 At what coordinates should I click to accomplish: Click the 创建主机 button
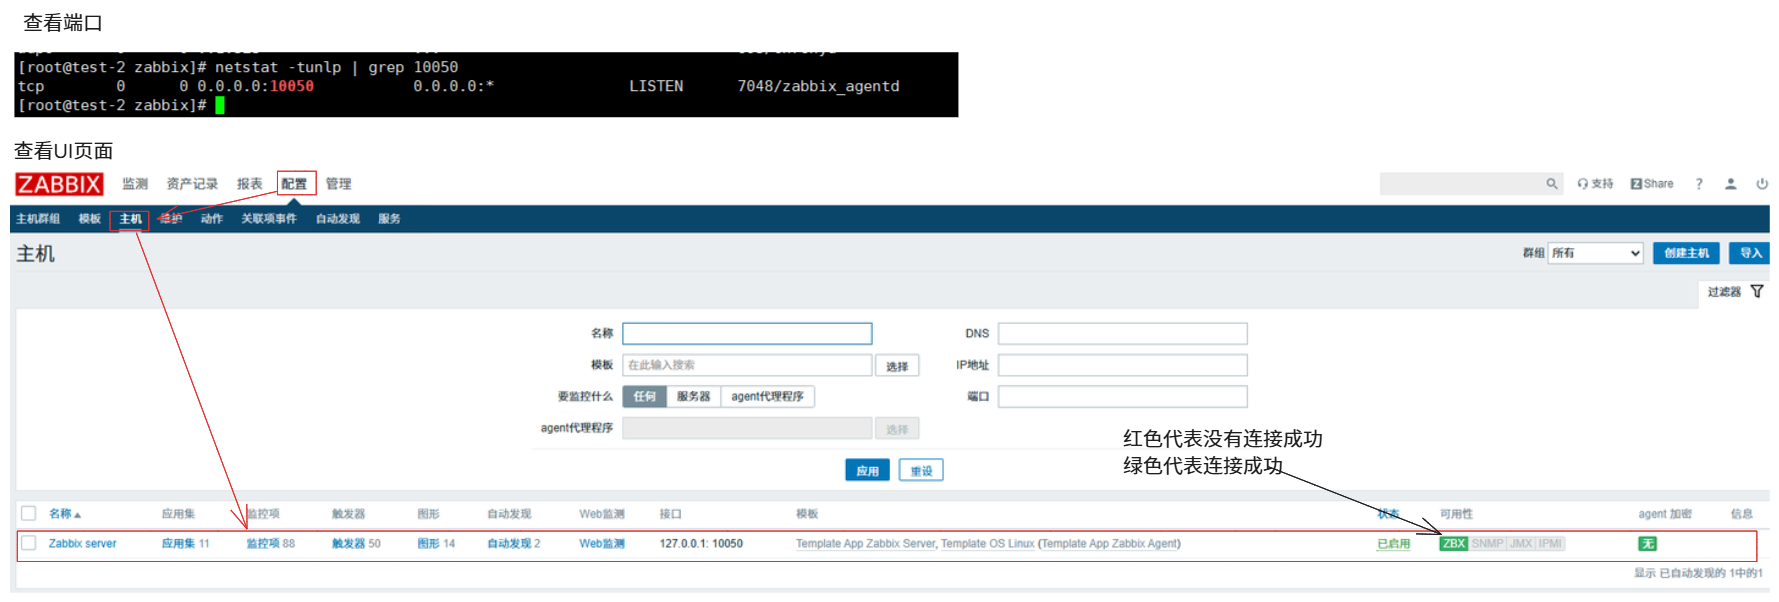coord(1686,253)
